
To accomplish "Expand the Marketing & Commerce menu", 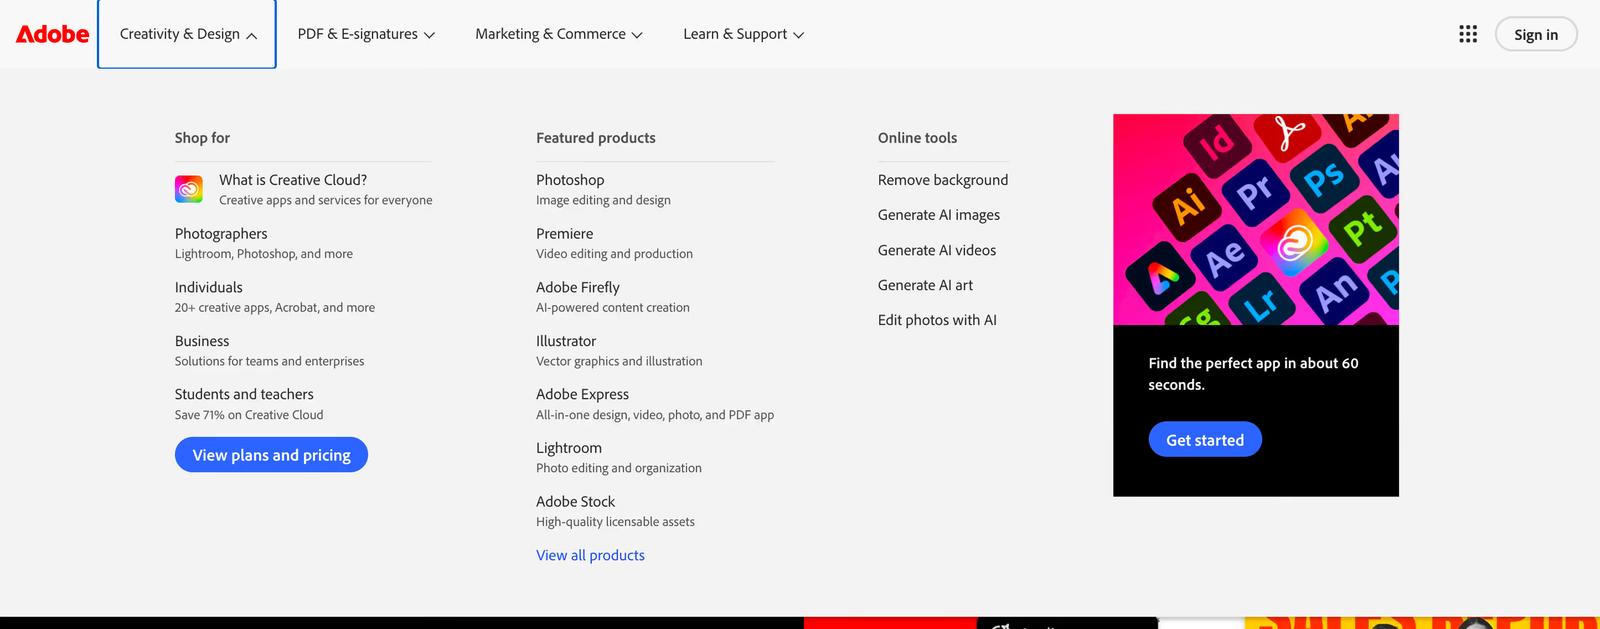I will tap(559, 34).
